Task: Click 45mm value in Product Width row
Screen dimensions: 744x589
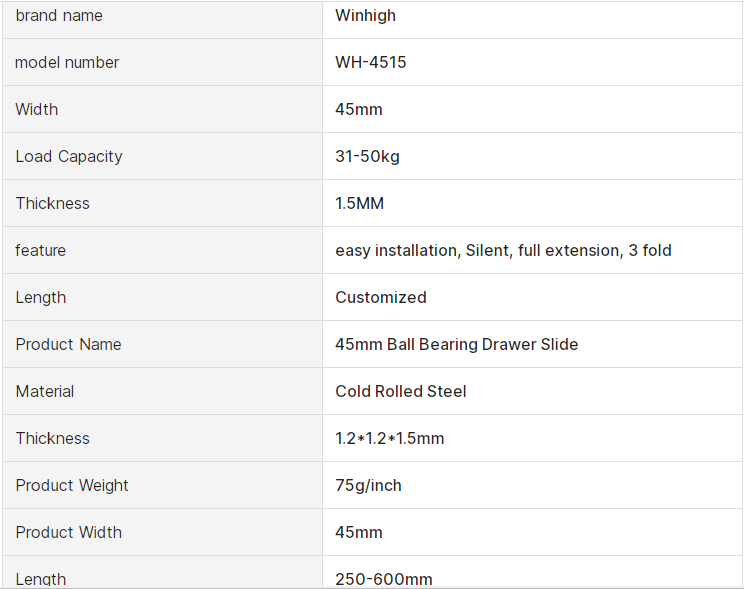Action: point(359,533)
